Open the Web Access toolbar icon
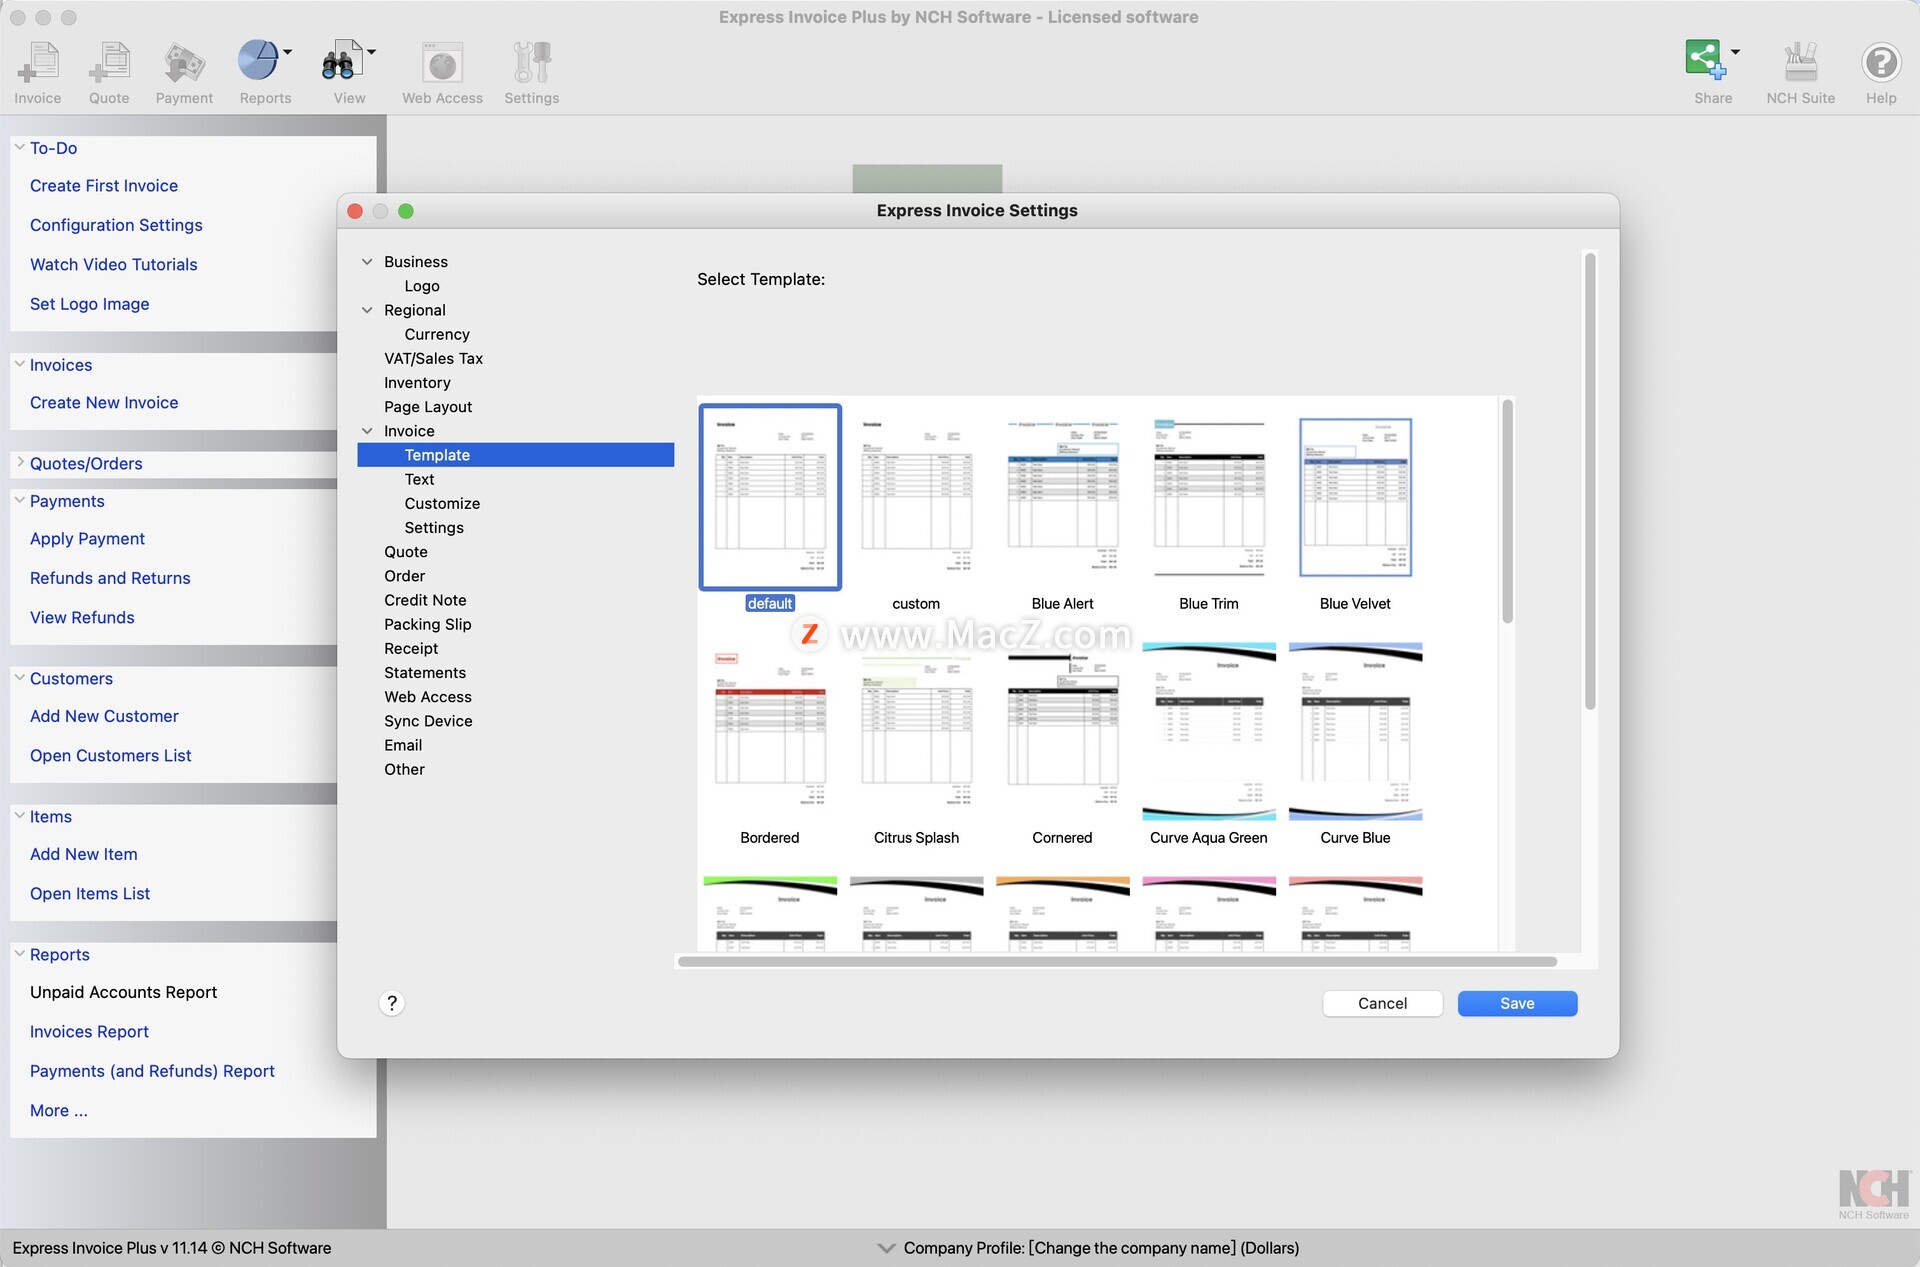Viewport: 1920px width, 1267px height. coord(442,62)
